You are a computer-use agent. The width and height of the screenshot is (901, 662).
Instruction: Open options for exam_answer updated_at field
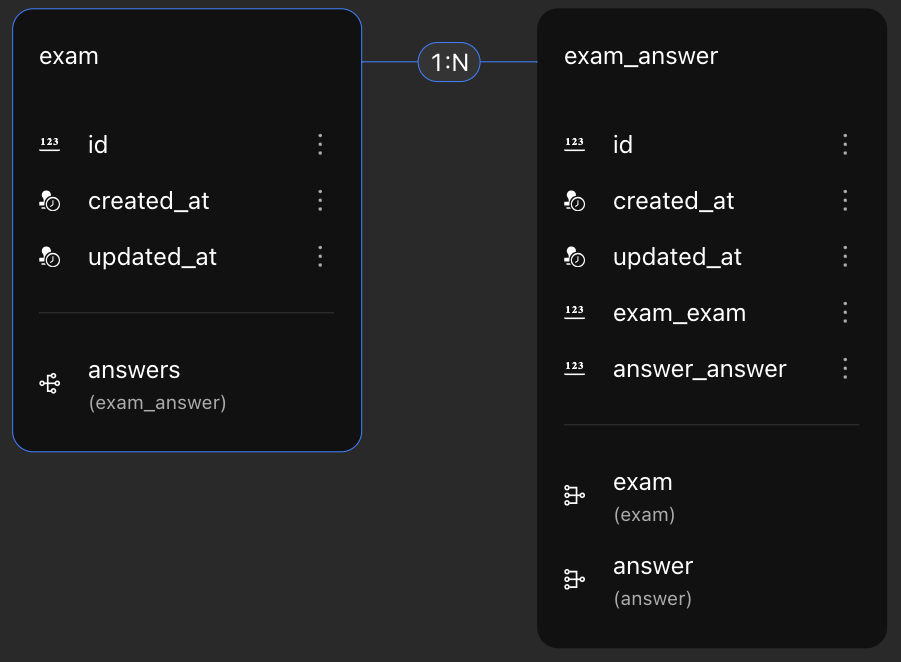pos(845,256)
